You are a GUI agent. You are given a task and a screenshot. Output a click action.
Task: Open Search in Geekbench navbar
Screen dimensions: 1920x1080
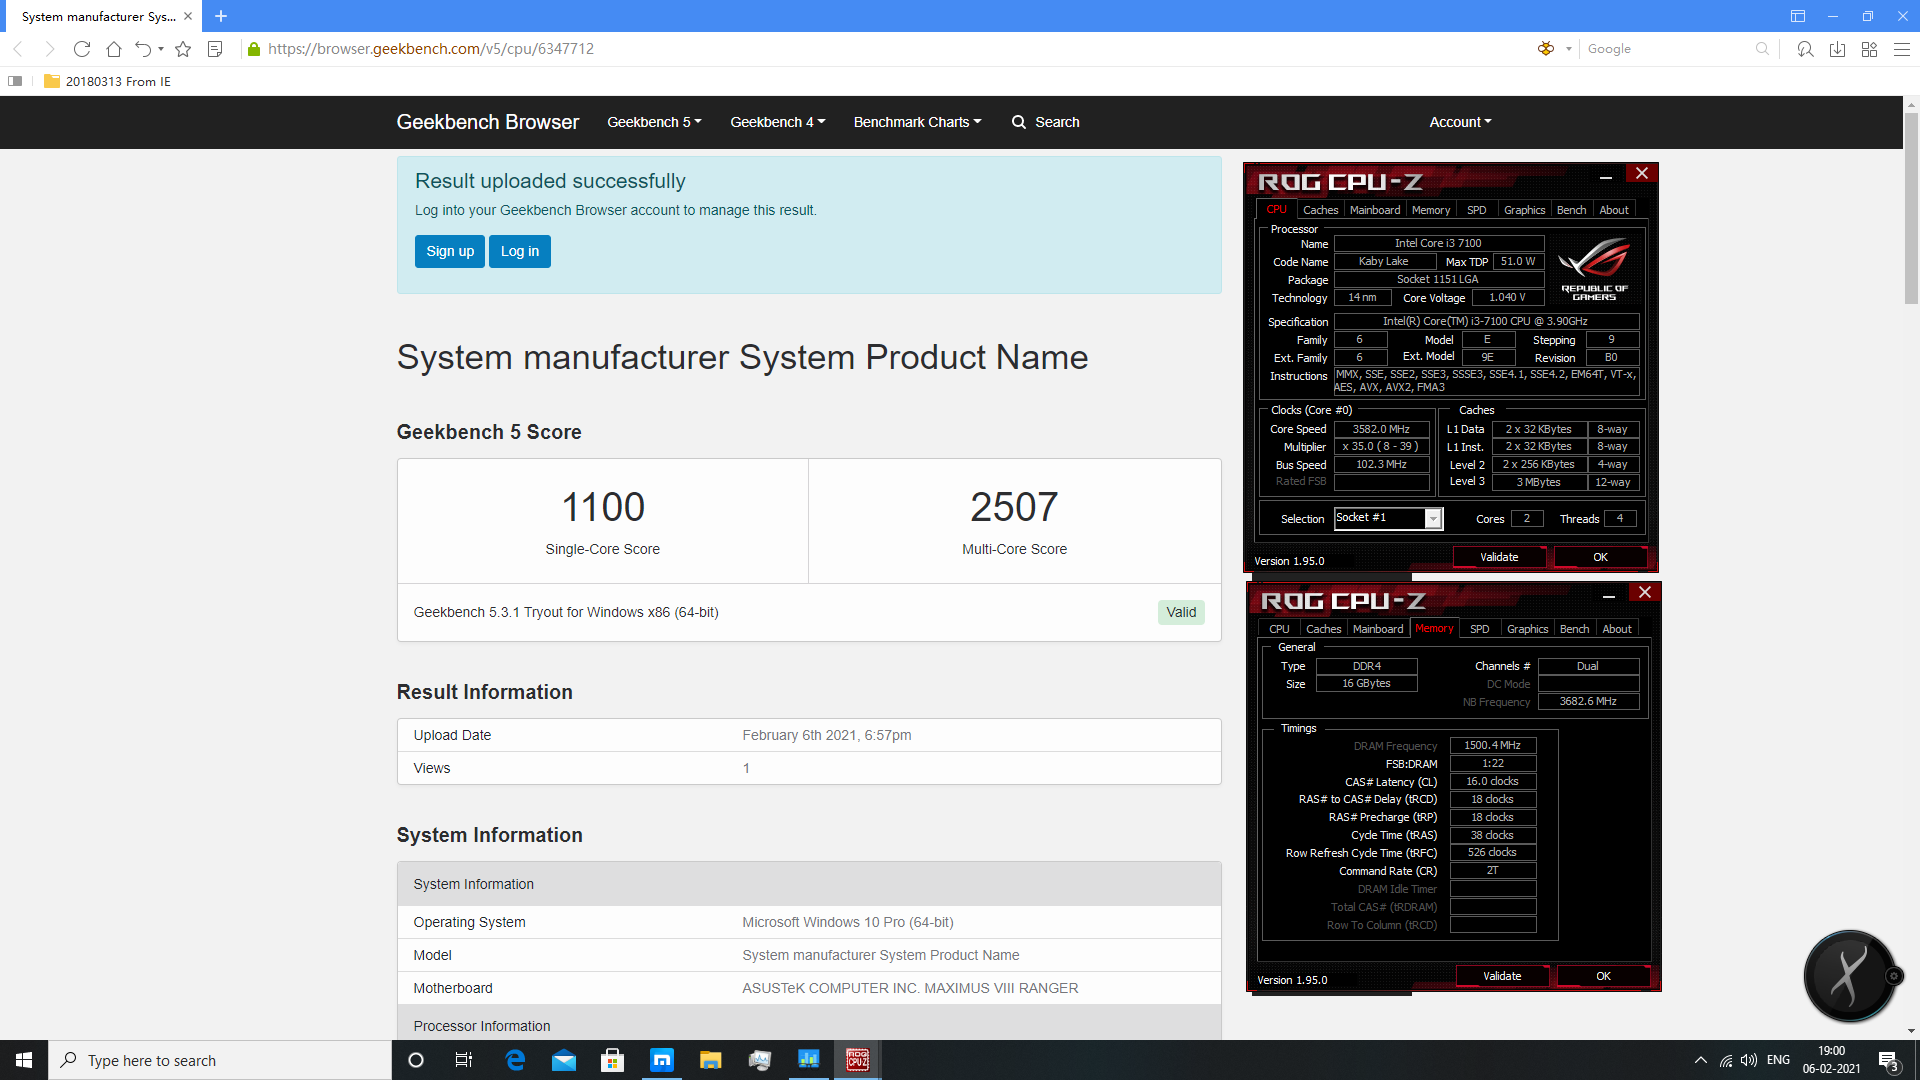1045,122
